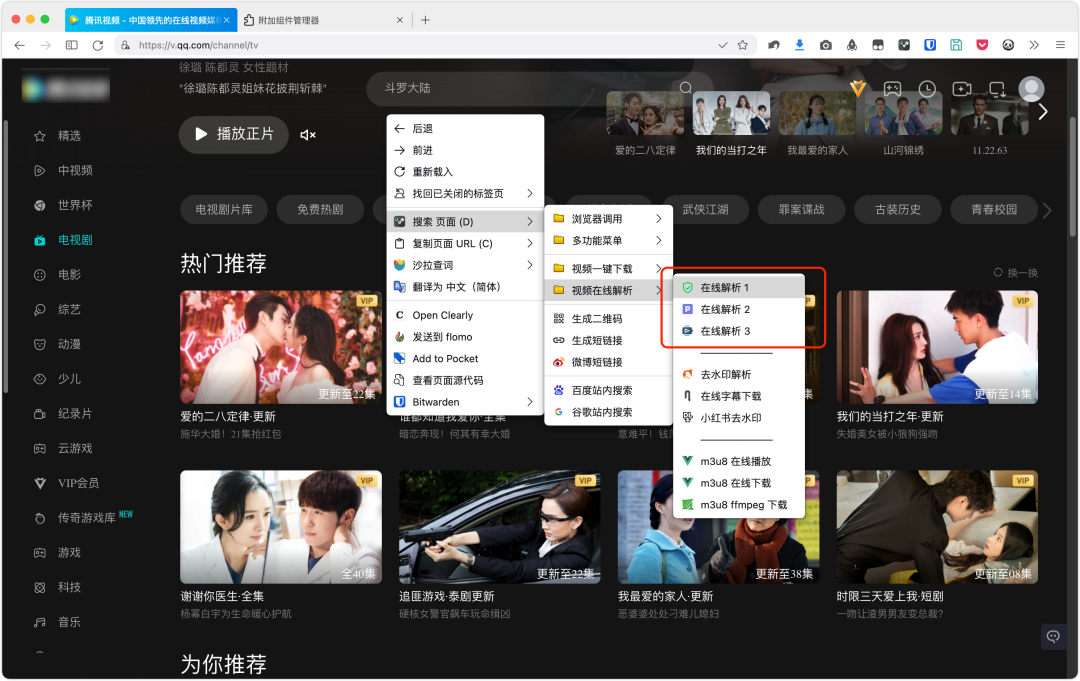Expand 视频一键下载 folder submenu
1080x681 pixels.
[608, 269]
